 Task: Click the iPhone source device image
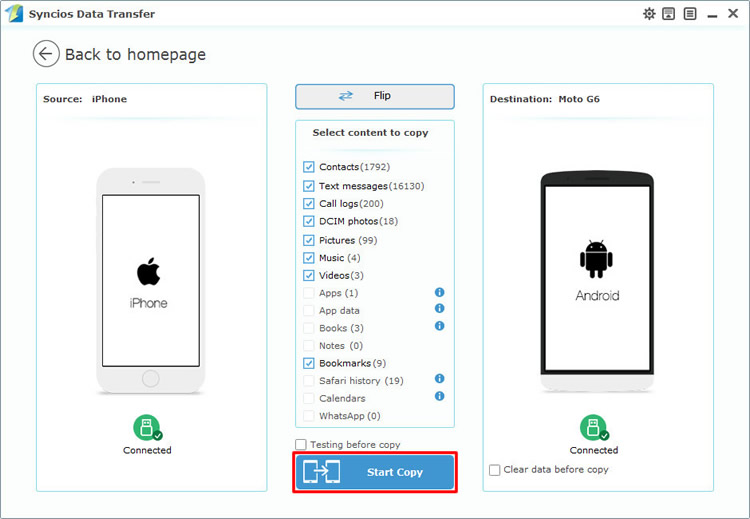point(151,281)
